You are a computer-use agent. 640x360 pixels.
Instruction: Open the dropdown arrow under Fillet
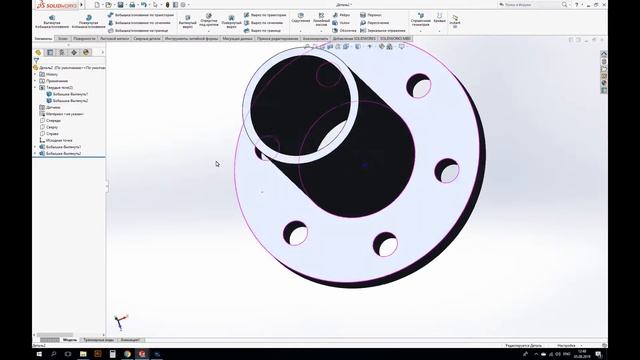point(301,31)
